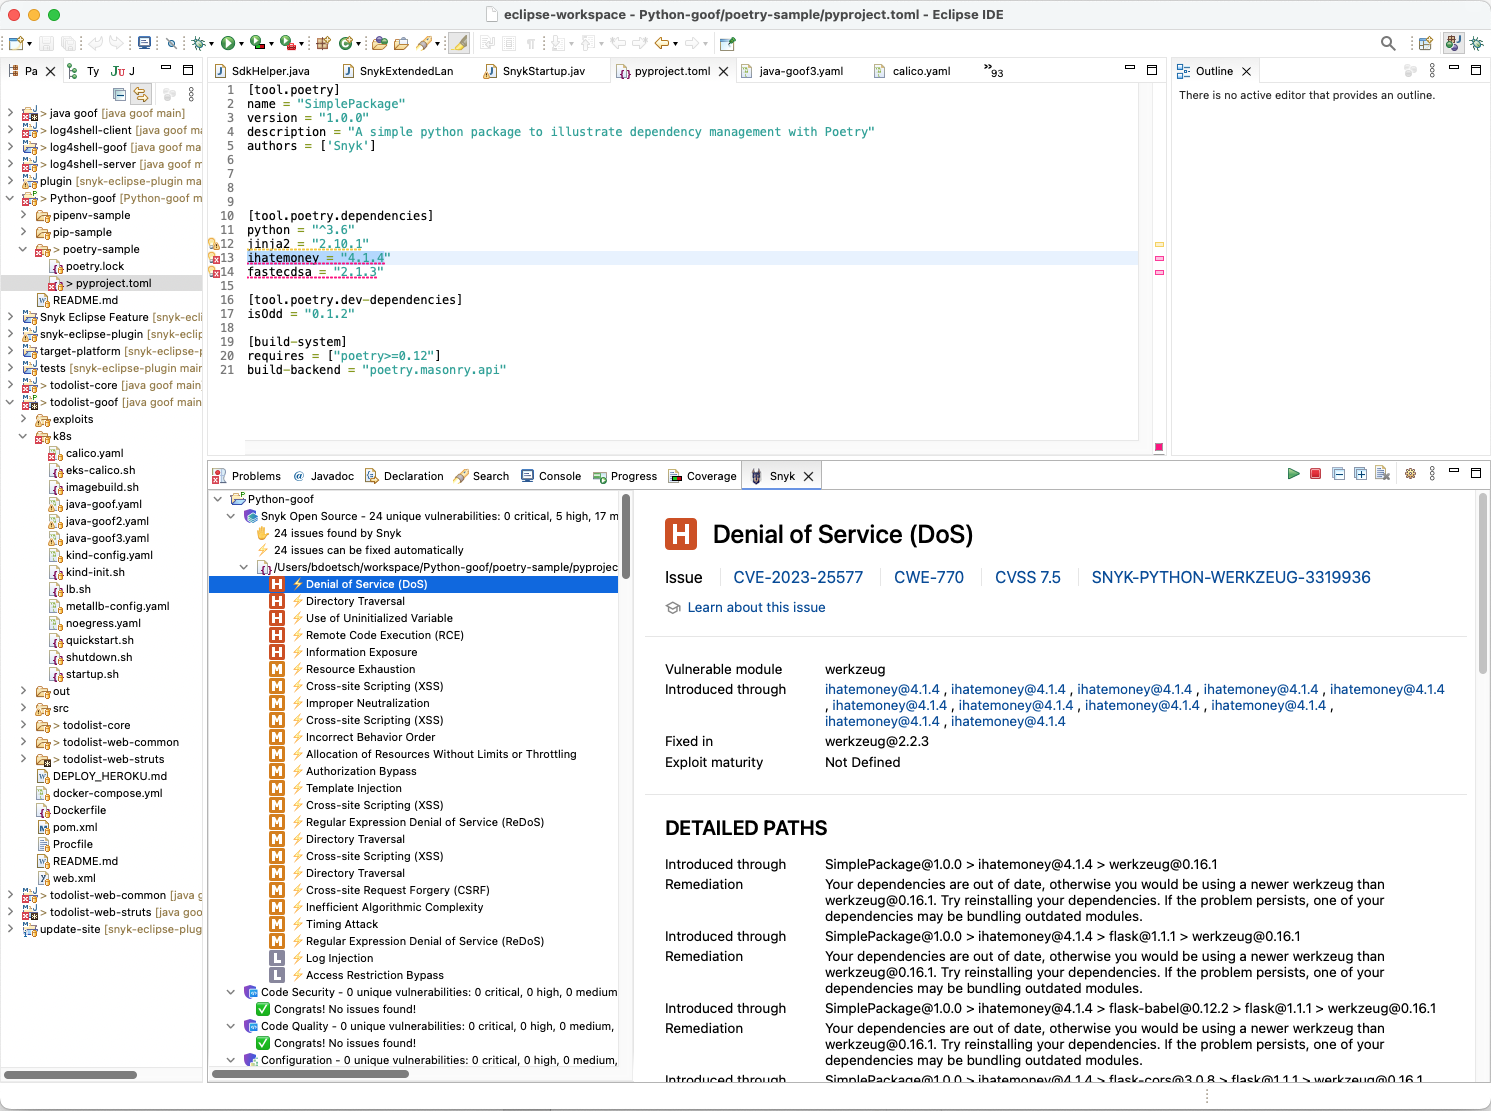
Task: Click the Snyk tree vertical scrollbar
Action: click(626, 535)
